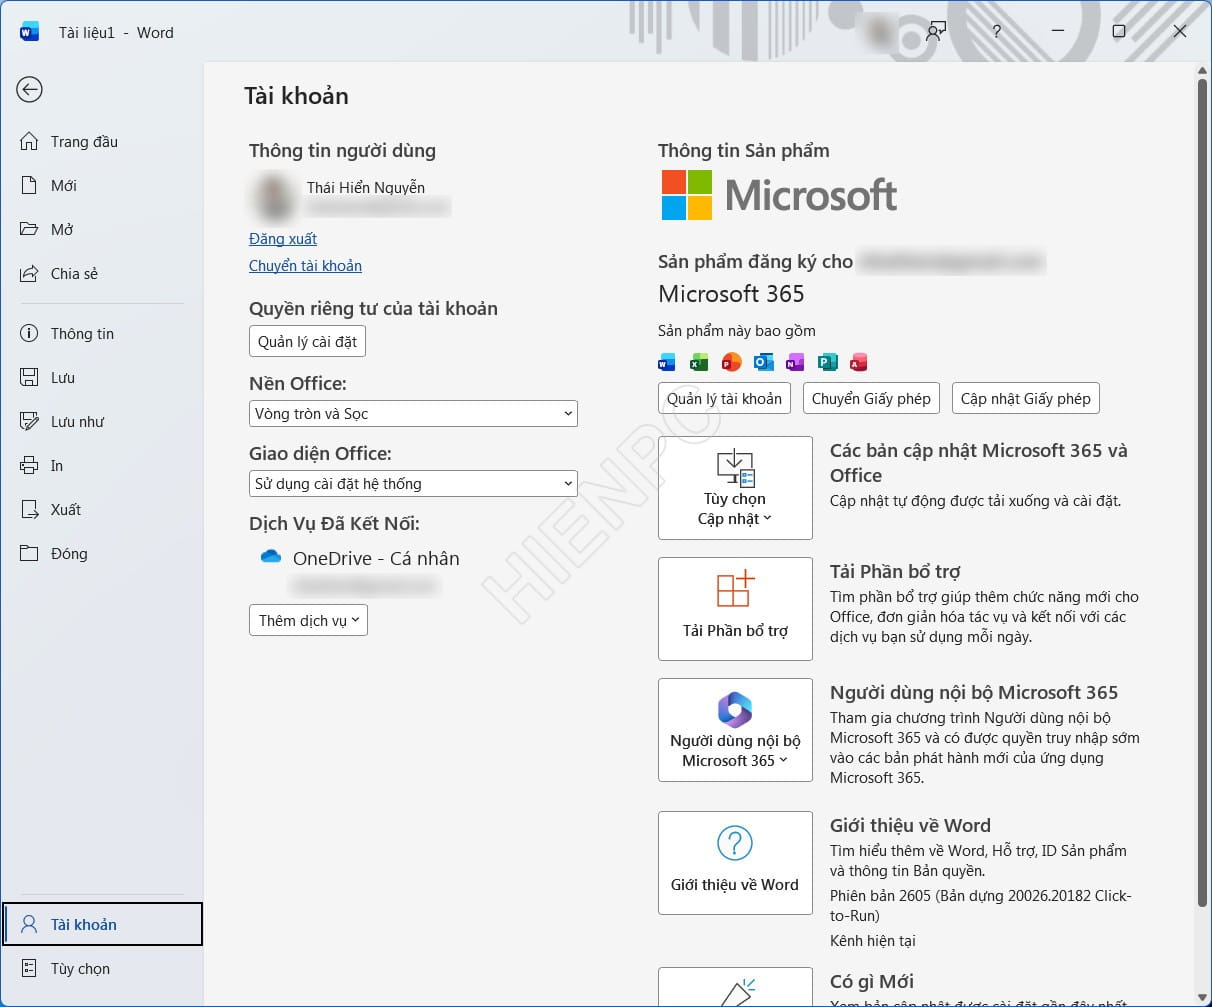Click the user avatar in title bar
The height and width of the screenshot is (1007, 1212).
(x=881, y=31)
